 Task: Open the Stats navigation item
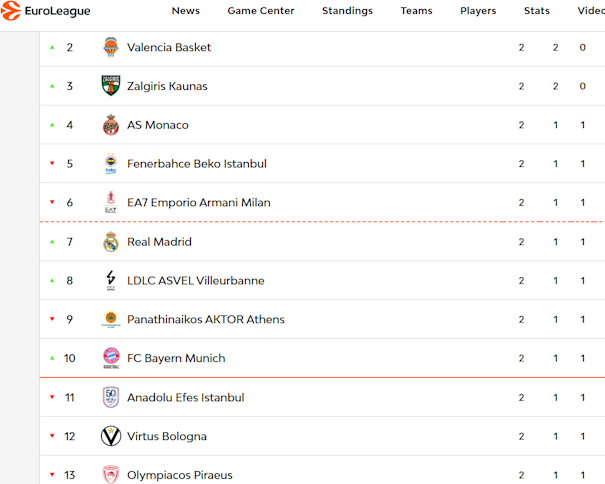(x=537, y=11)
